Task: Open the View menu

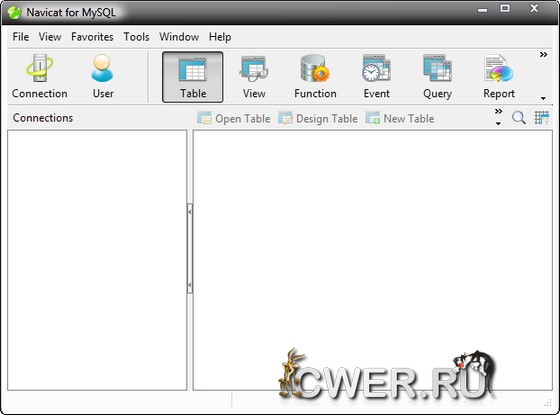Action: [50, 37]
